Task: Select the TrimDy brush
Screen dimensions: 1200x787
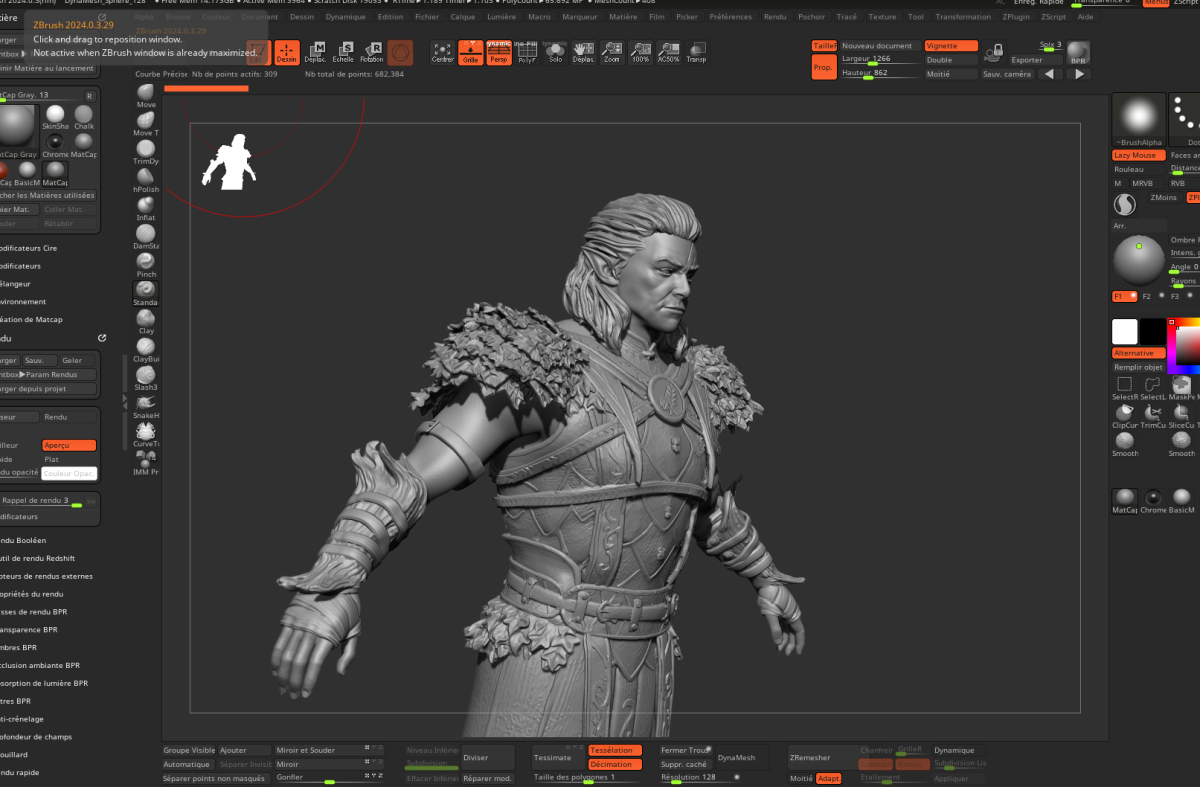Action: point(146,152)
